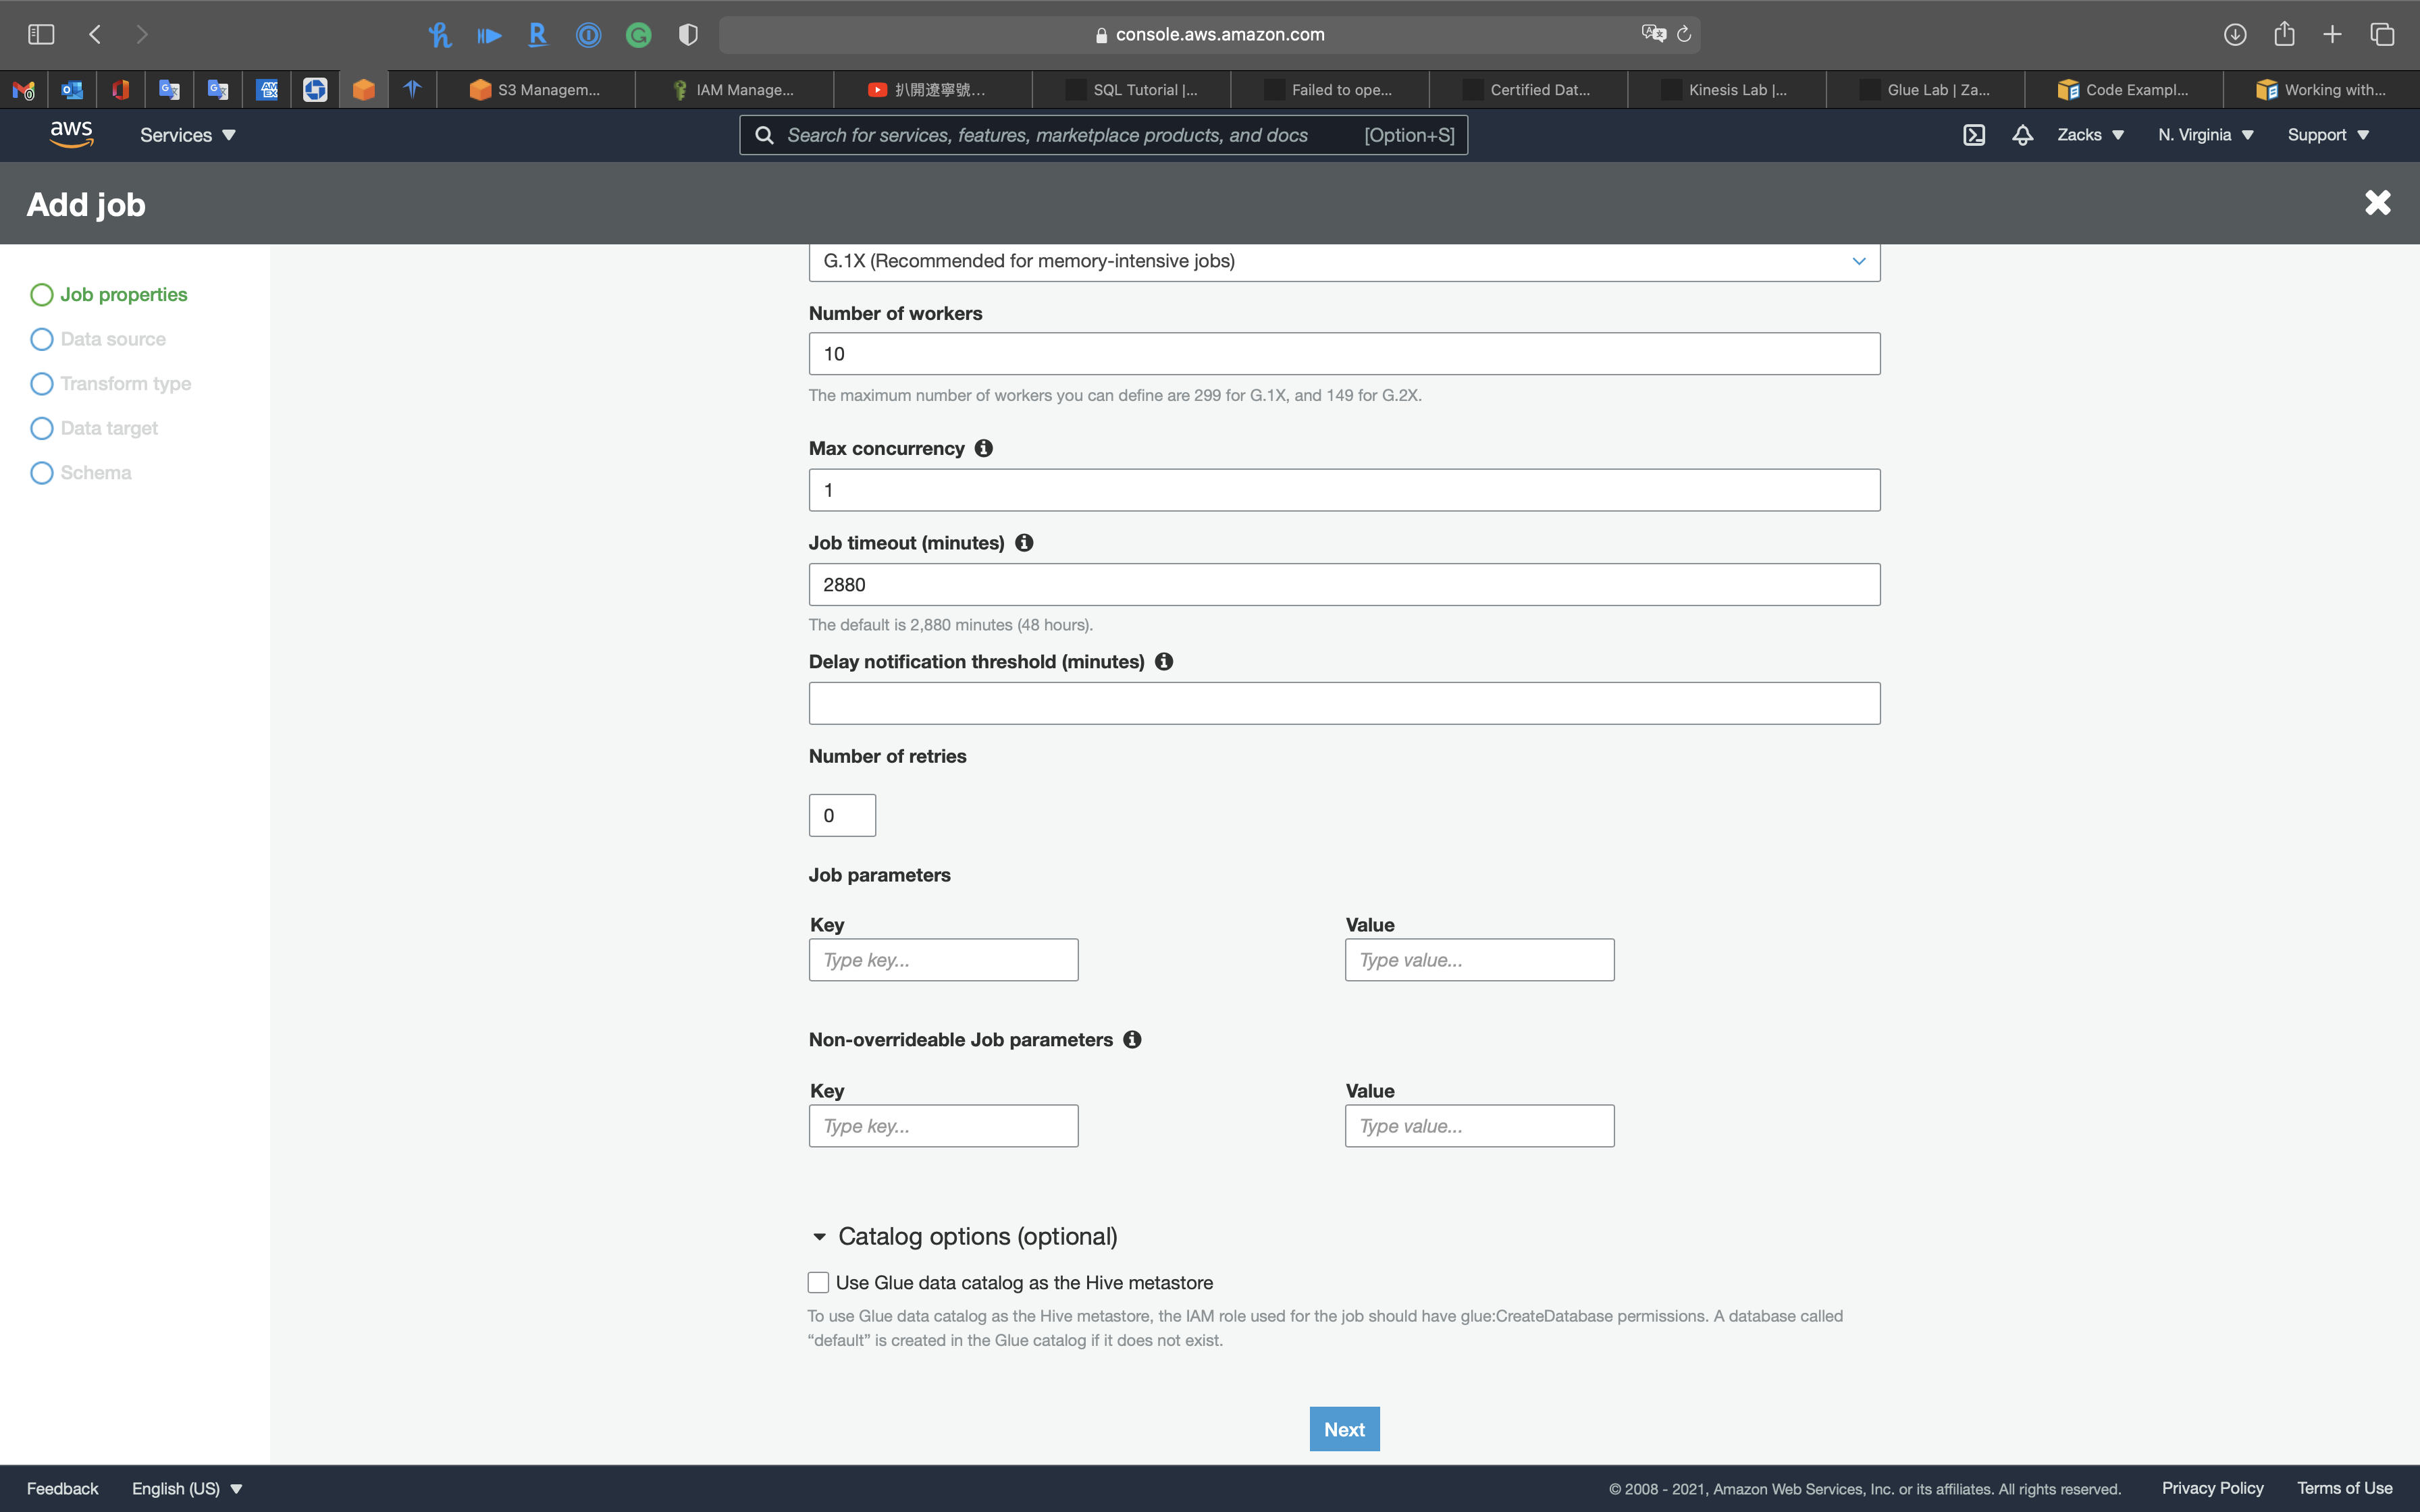2420x1512 pixels.
Task: Open the G.1X worker type dropdown
Action: point(1343,261)
